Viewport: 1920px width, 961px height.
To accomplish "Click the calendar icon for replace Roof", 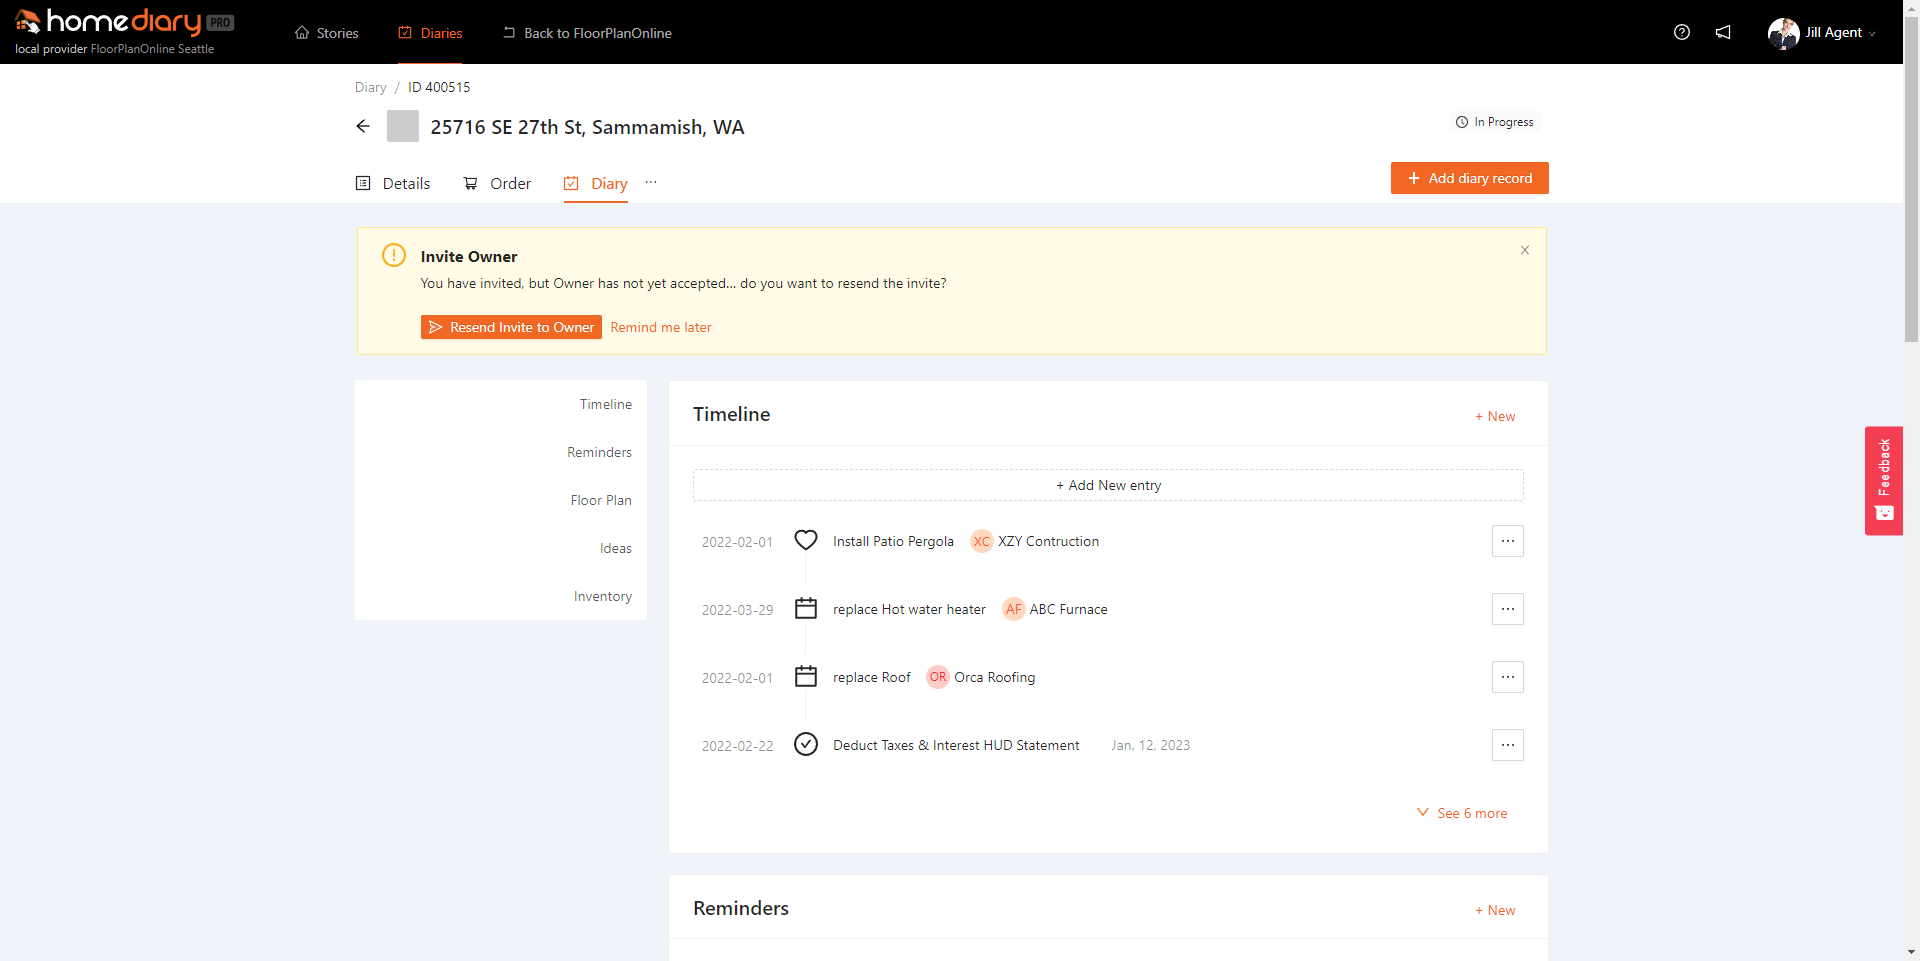I will (806, 676).
